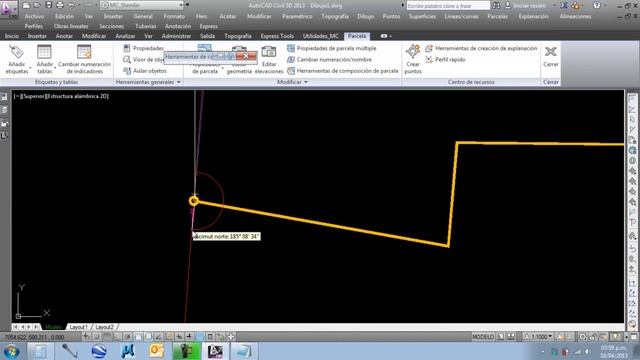This screenshot has width=640, height=360.
Task: Click the Print icon in quick access toolbar
Action: pos(60,5)
